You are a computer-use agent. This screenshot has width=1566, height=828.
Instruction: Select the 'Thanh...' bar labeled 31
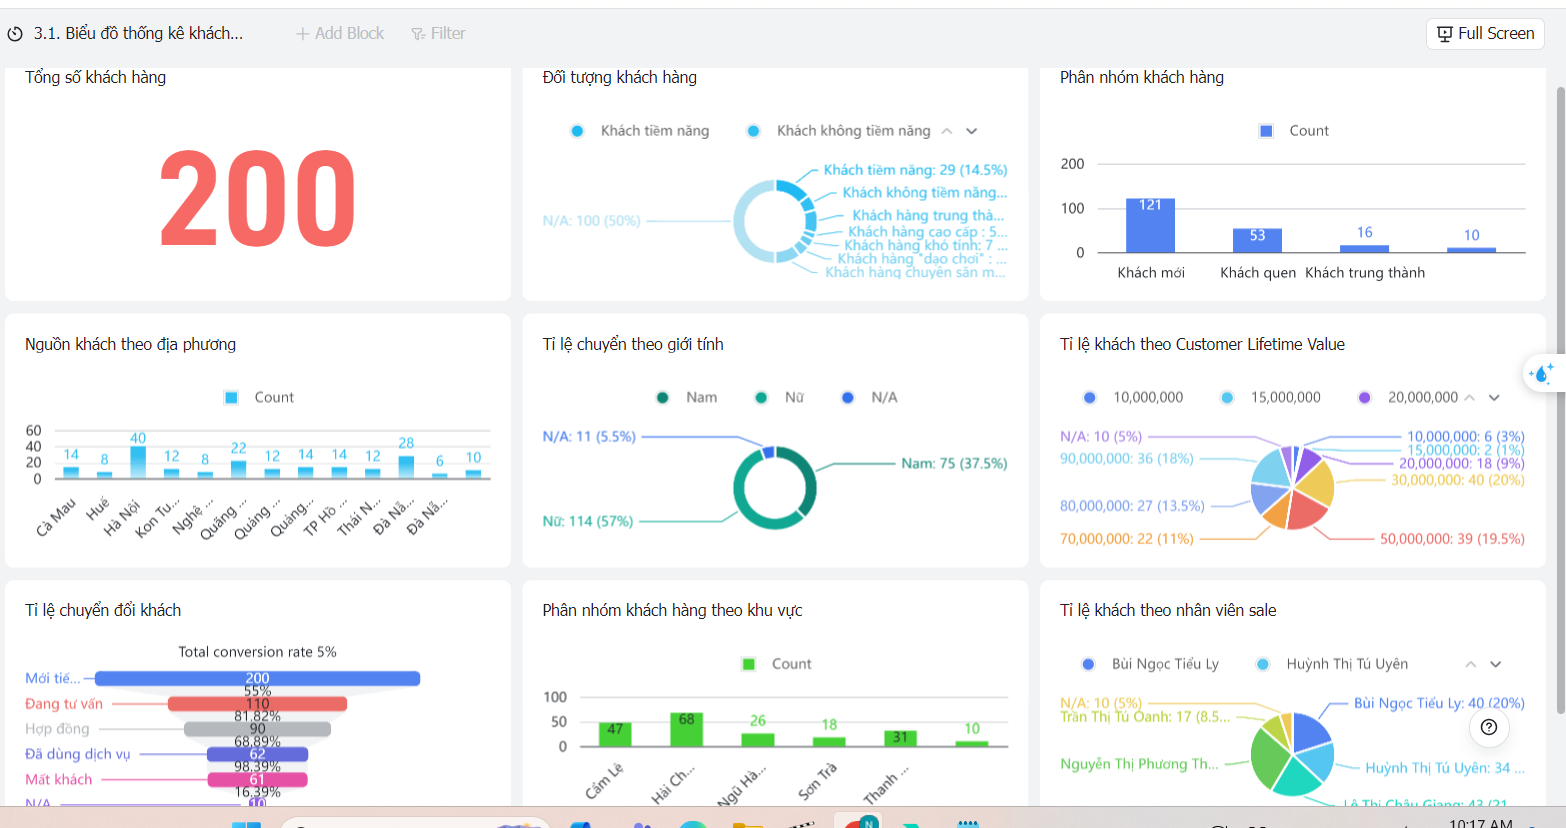point(900,738)
